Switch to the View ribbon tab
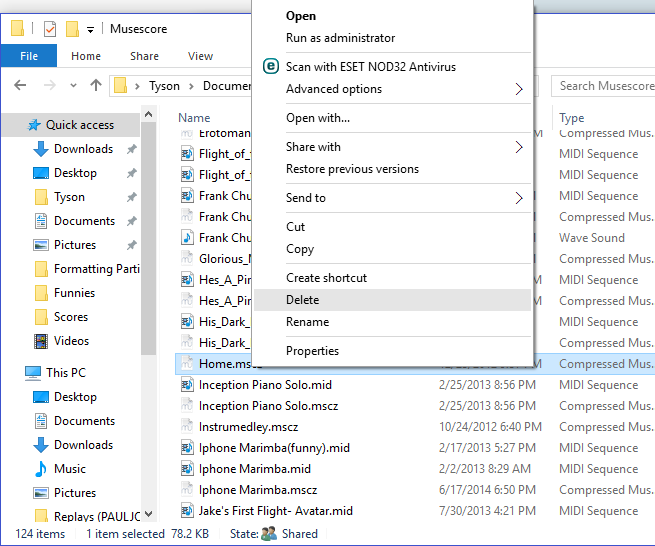 point(200,56)
